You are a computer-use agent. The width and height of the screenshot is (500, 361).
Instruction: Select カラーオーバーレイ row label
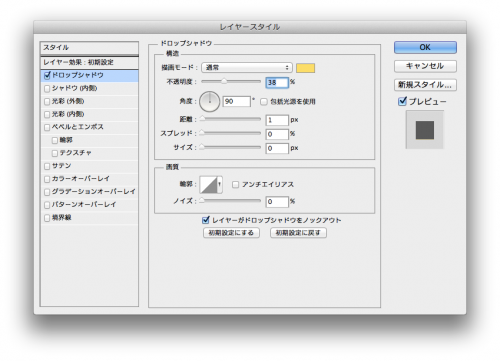81,179
